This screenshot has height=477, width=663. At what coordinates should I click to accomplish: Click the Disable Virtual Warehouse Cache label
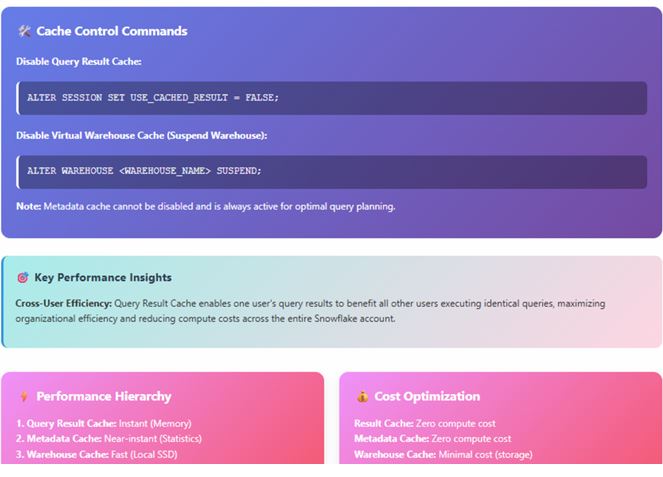[x=141, y=135]
